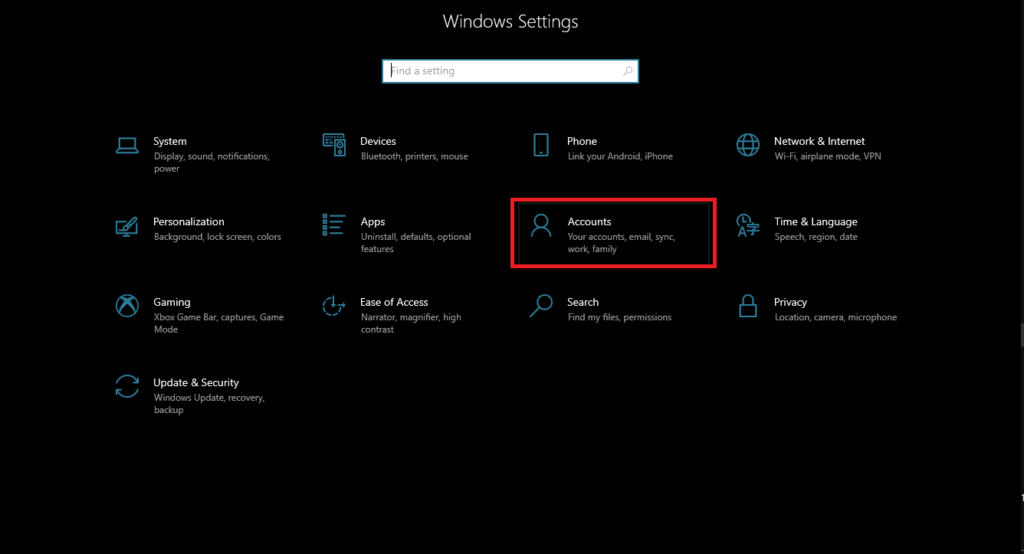Click the Gaming Xbox icon

pos(127,306)
